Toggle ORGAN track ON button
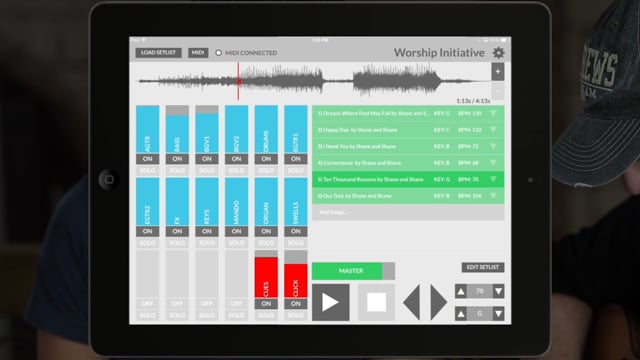Screen dimensions: 640x360 266,231
